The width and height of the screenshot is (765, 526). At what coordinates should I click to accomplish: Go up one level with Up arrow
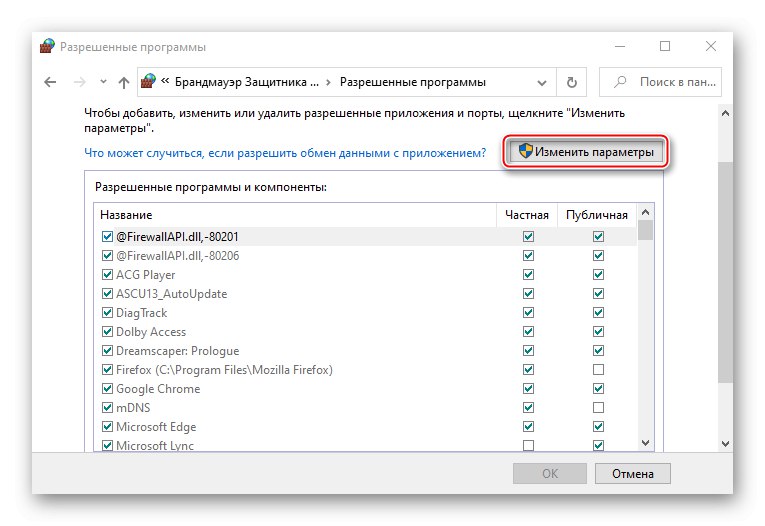[124, 82]
